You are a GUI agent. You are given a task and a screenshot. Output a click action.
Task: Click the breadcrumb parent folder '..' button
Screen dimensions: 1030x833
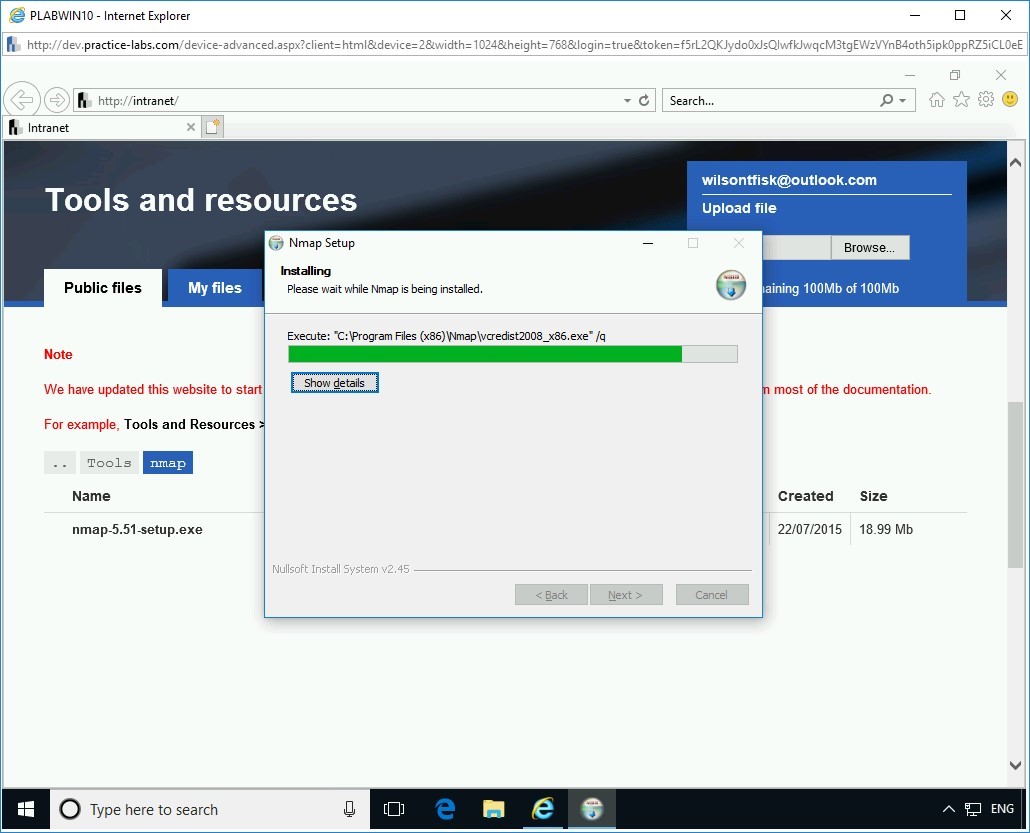(x=59, y=462)
